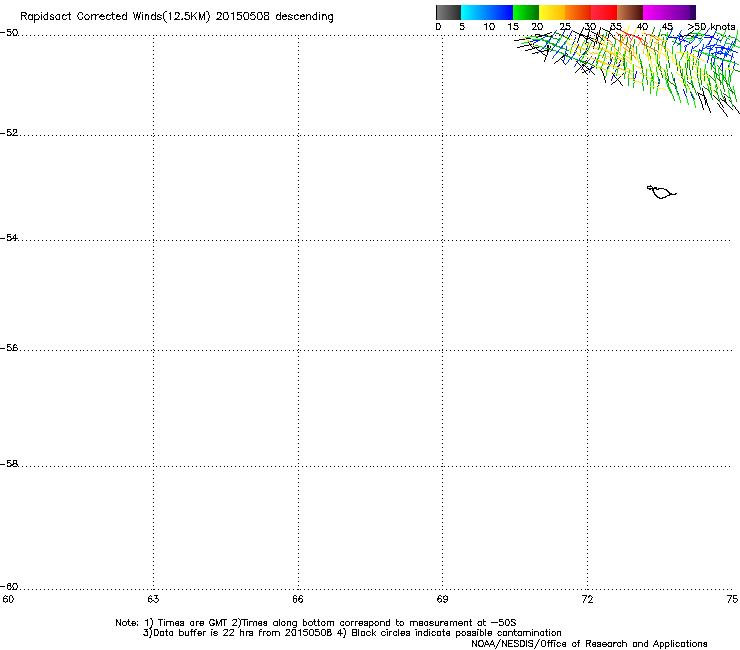
Task: Click the '66' longitude axis label
Action: point(298,599)
